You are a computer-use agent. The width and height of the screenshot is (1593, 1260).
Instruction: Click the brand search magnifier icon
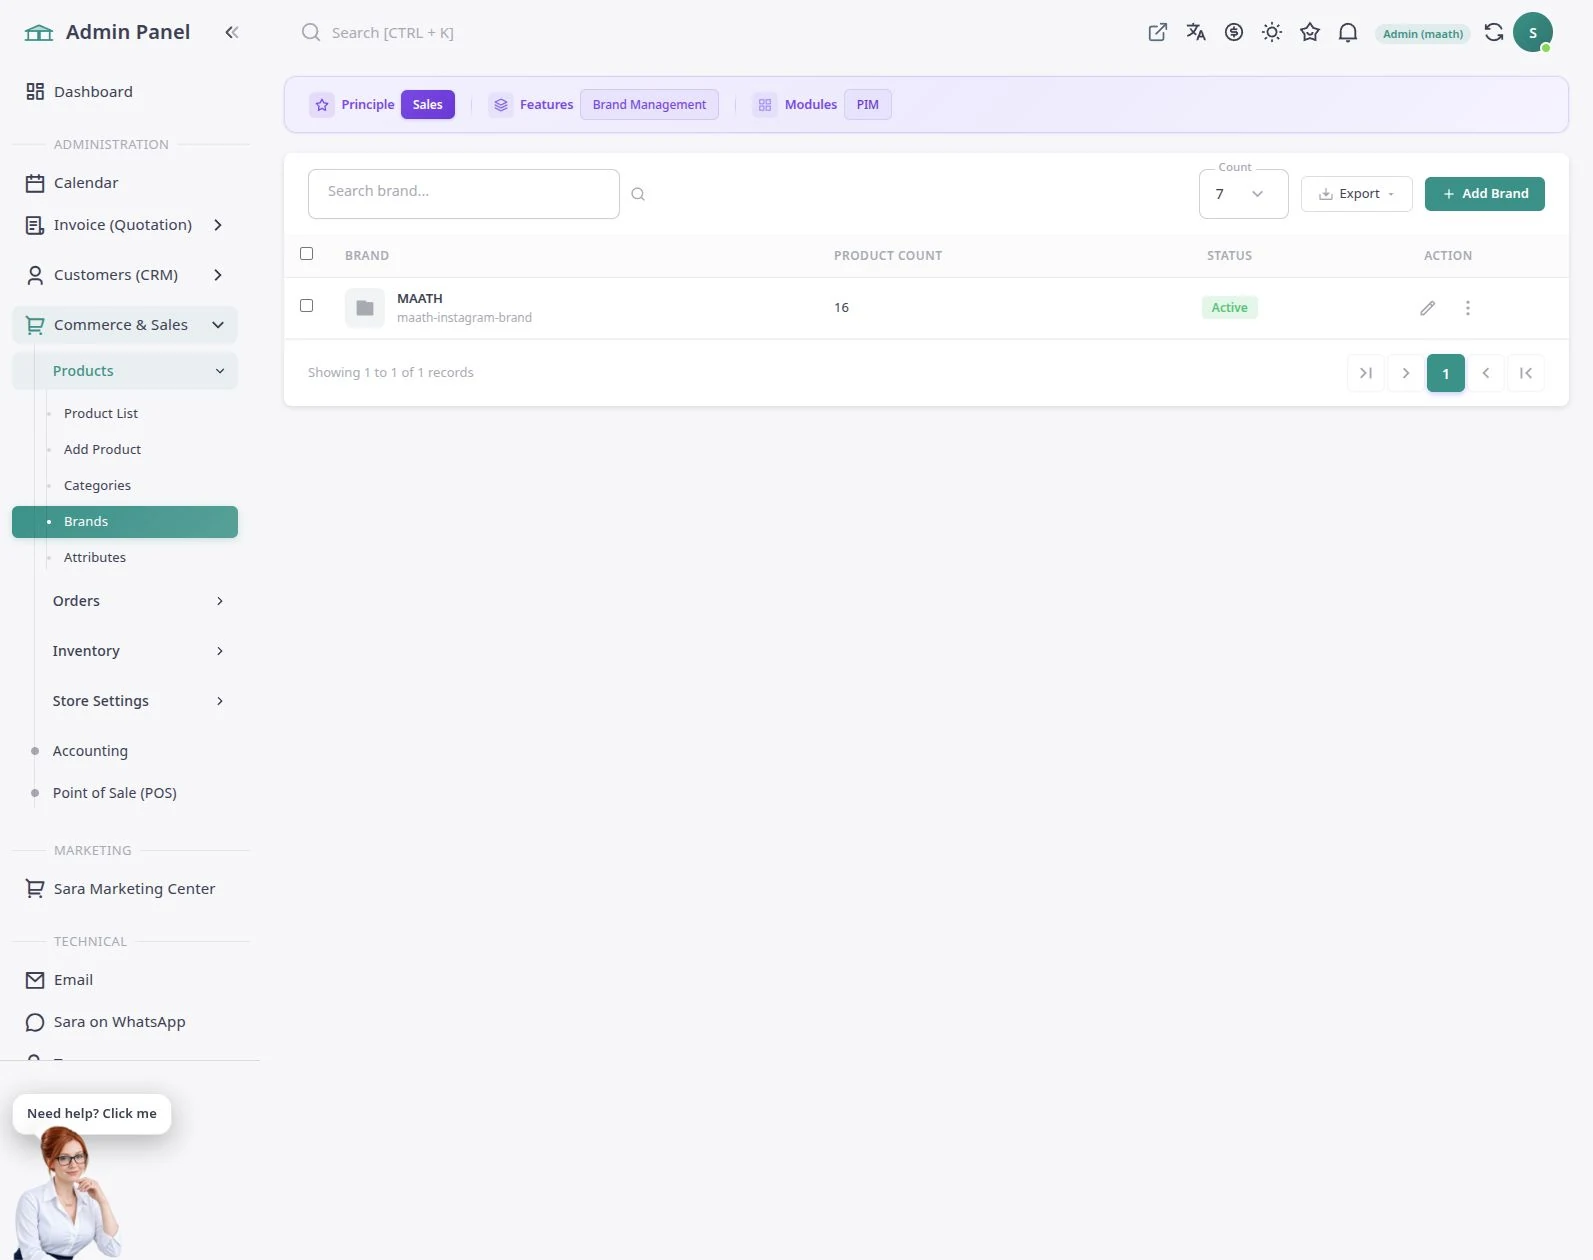click(638, 194)
